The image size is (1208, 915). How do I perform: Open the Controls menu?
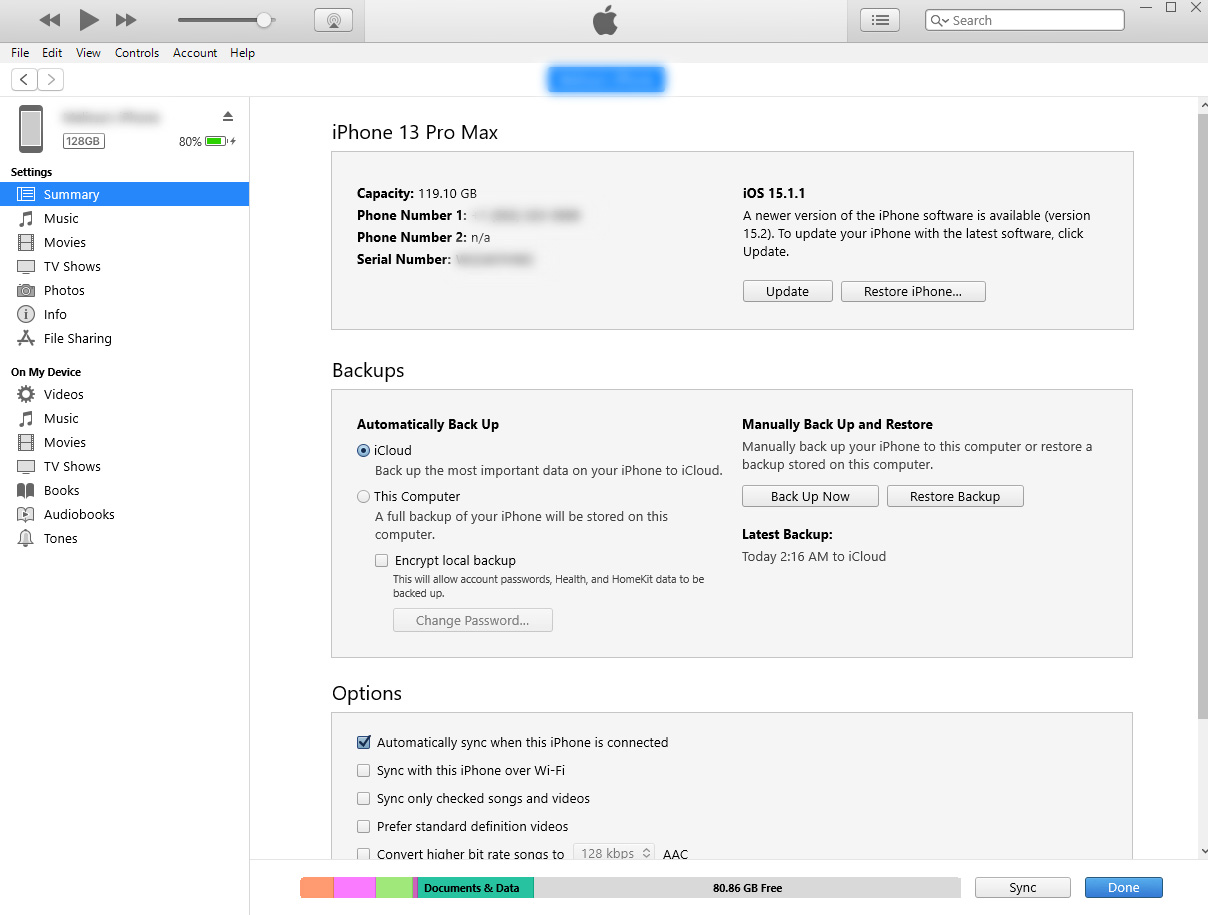coord(137,53)
